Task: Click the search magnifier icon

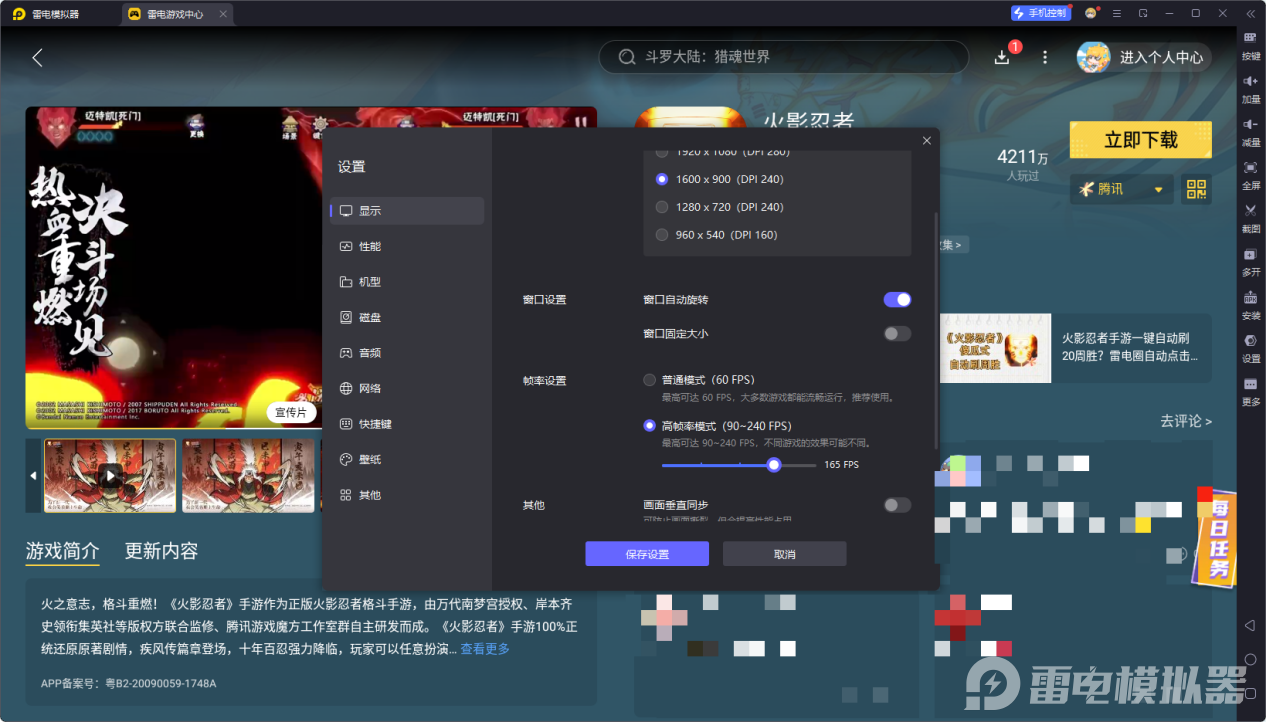Action: click(x=627, y=57)
